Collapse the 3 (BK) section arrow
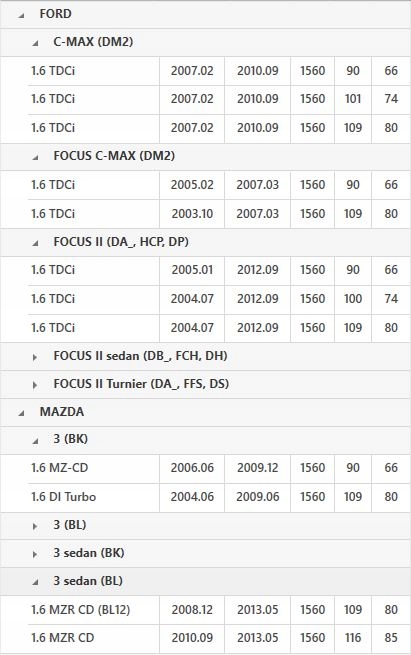 35,441
